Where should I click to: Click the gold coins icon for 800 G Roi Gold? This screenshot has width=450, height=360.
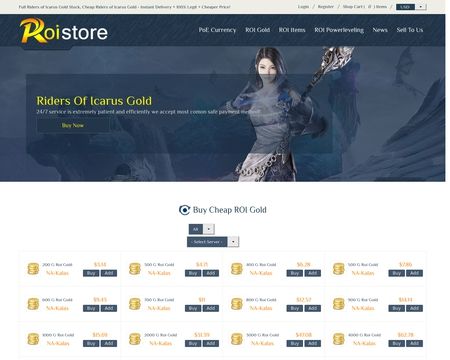pyautogui.click(x=237, y=304)
